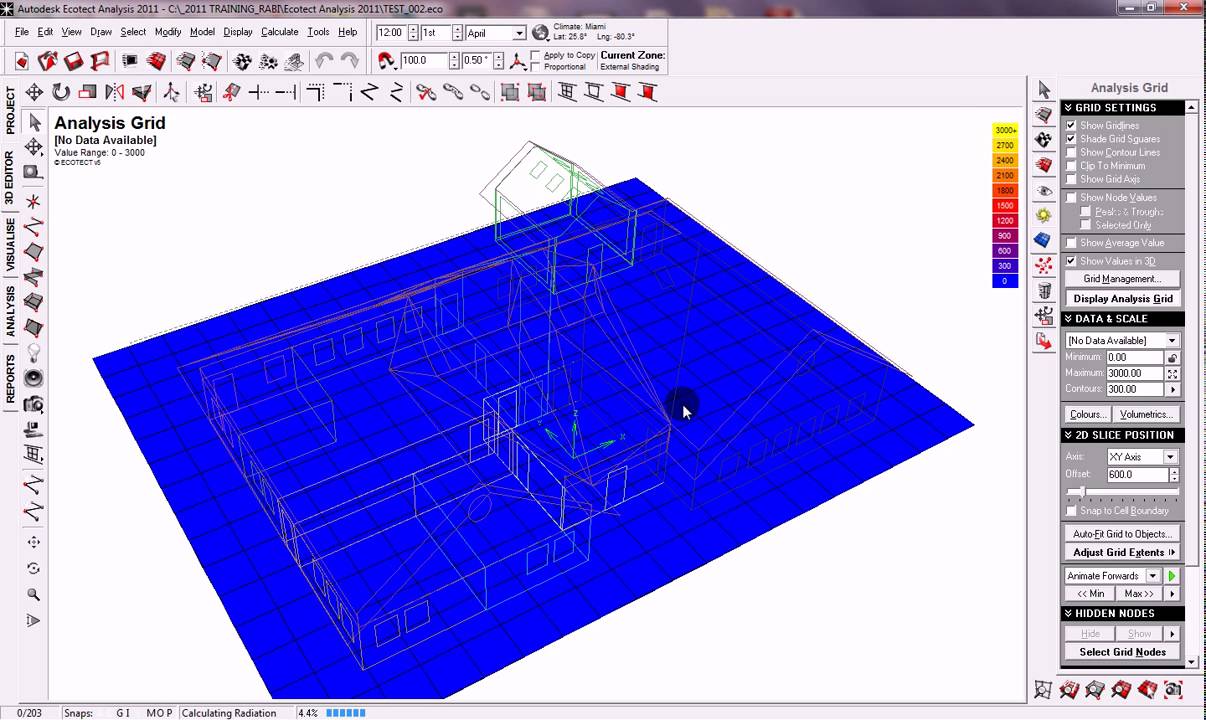Click the Redo arrow icon
The height and width of the screenshot is (720, 1206).
coord(349,61)
